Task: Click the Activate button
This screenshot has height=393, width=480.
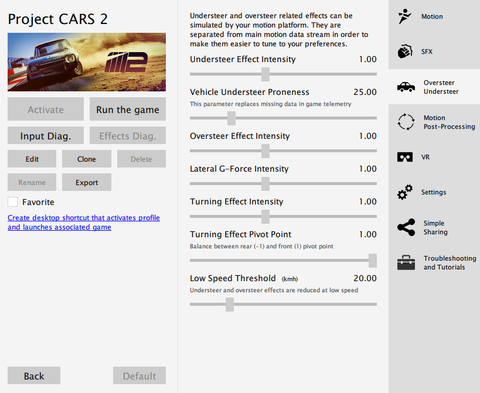Action: [x=46, y=109]
